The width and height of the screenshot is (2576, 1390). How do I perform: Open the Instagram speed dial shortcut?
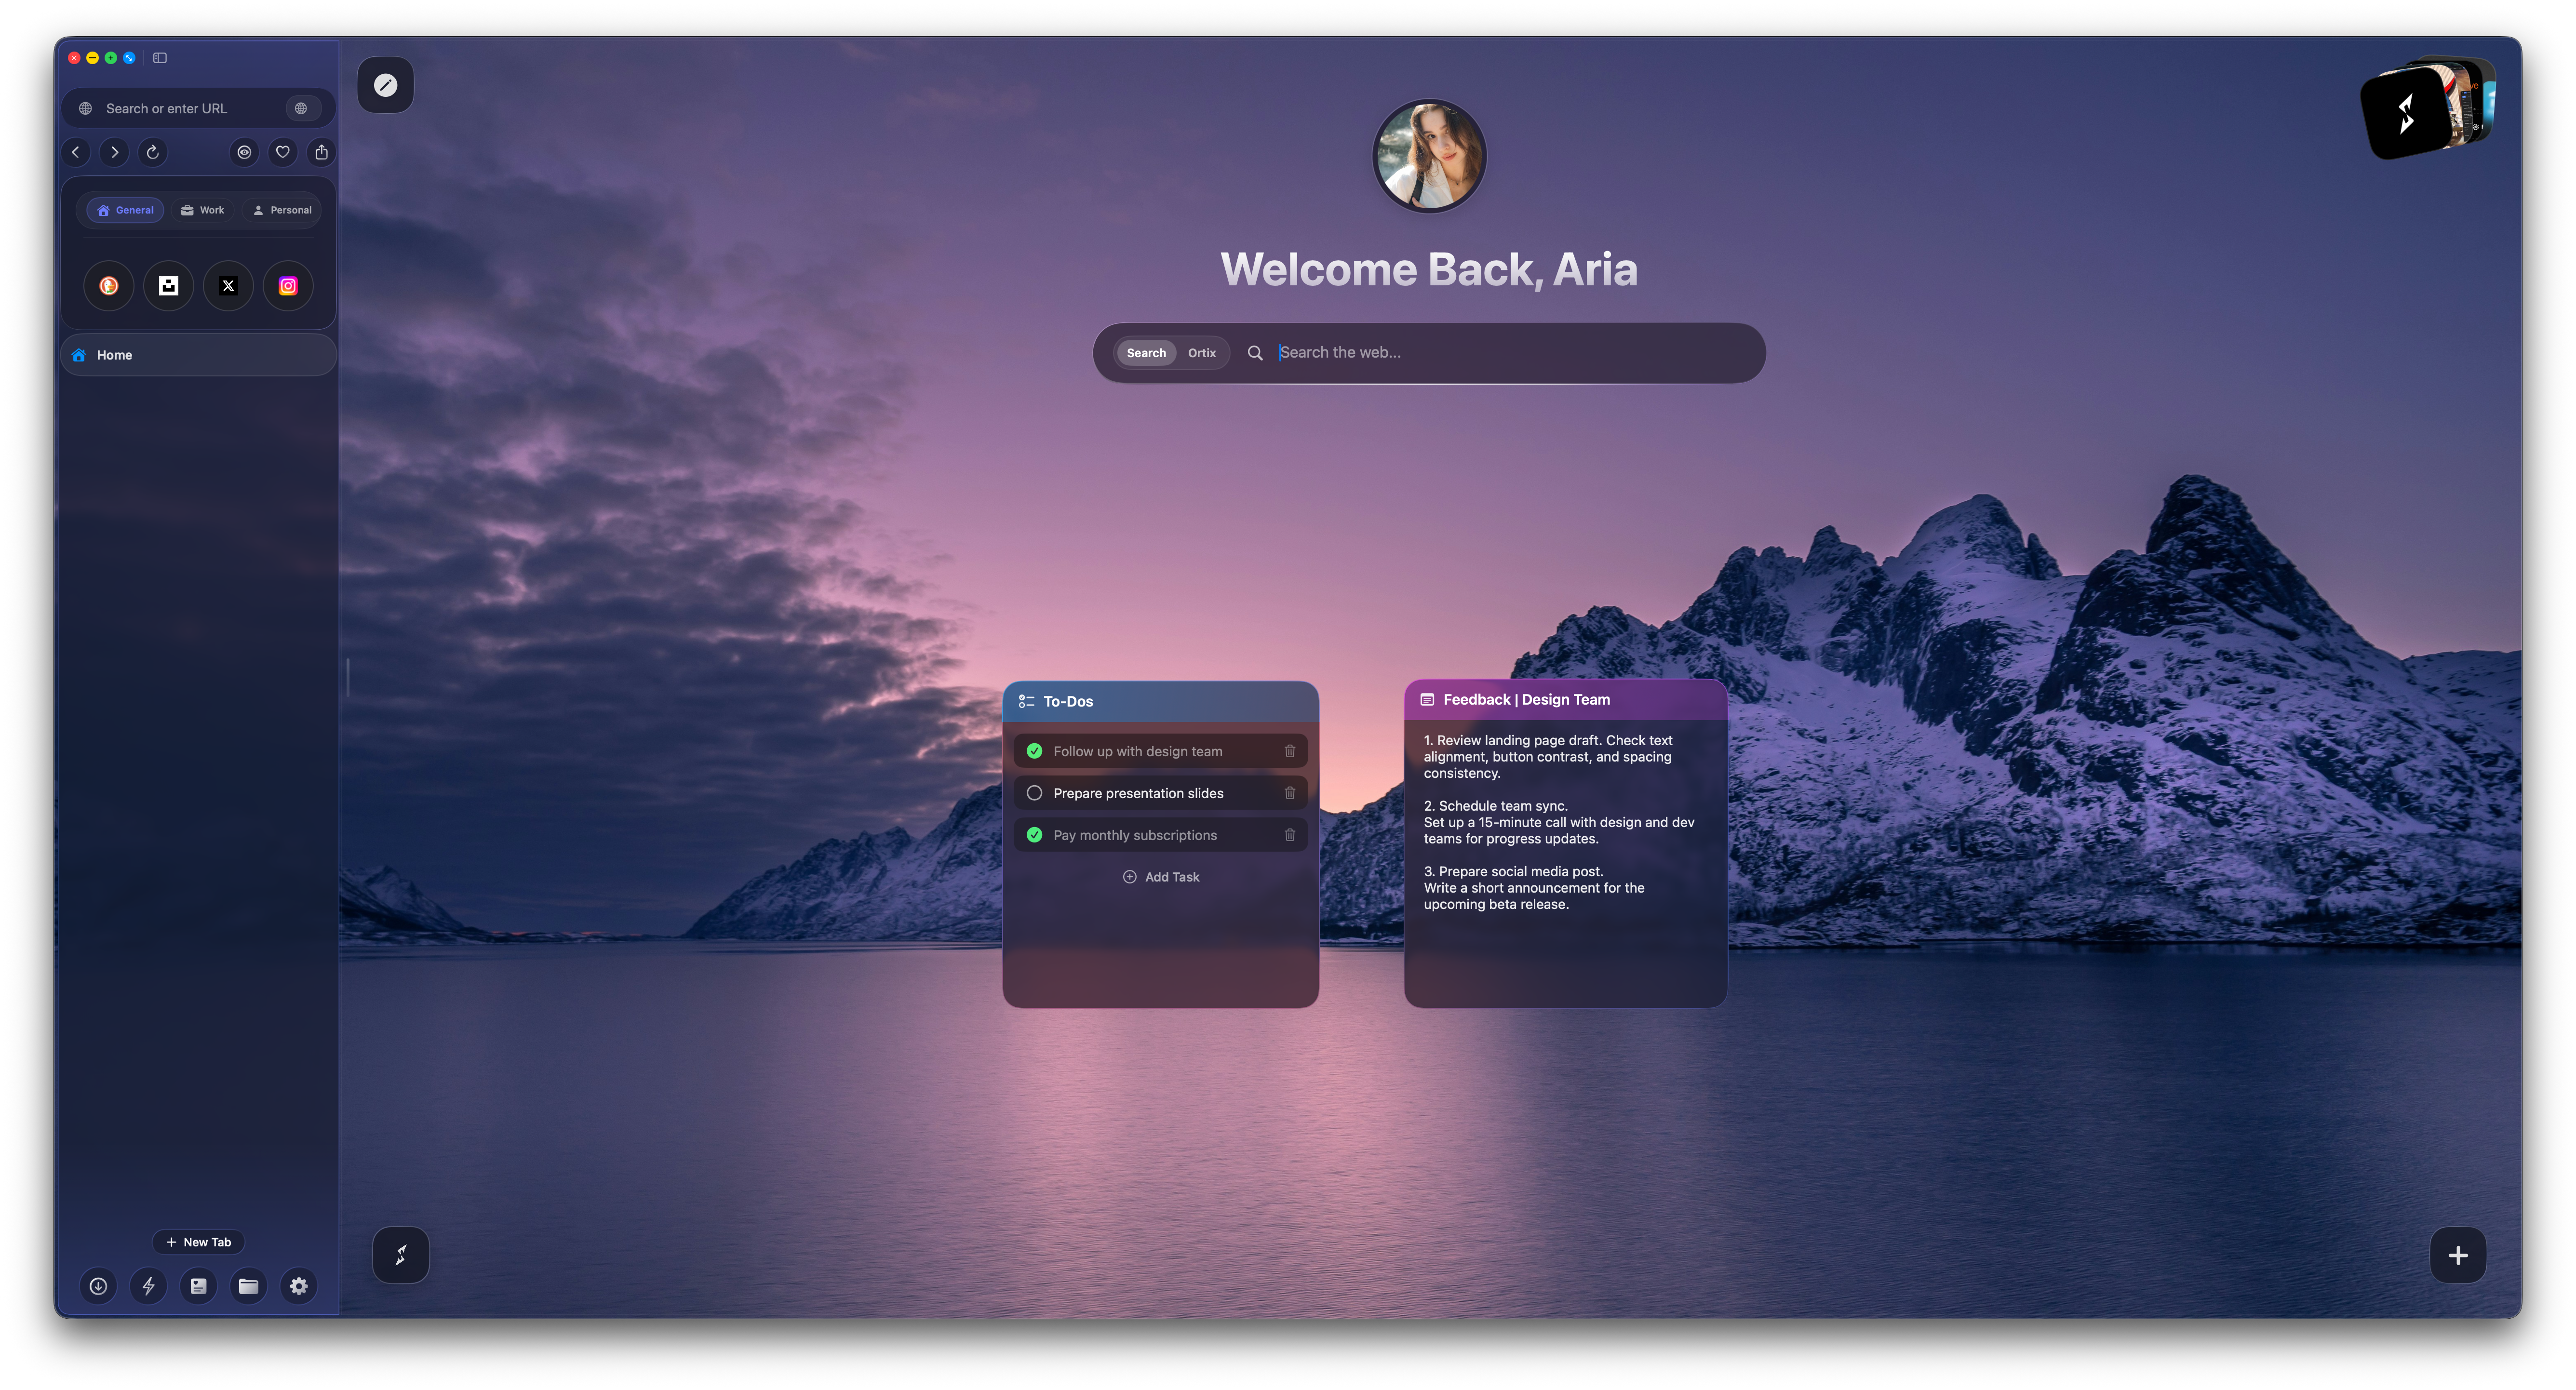[288, 286]
